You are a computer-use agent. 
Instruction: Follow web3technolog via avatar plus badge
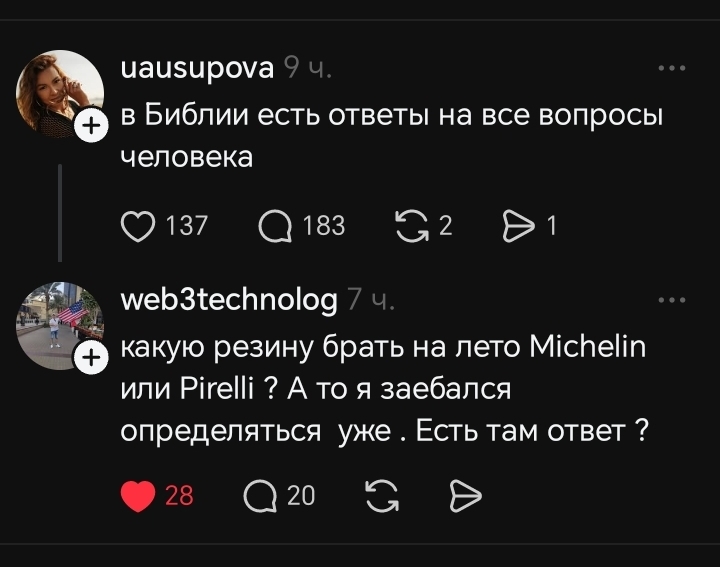90,357
